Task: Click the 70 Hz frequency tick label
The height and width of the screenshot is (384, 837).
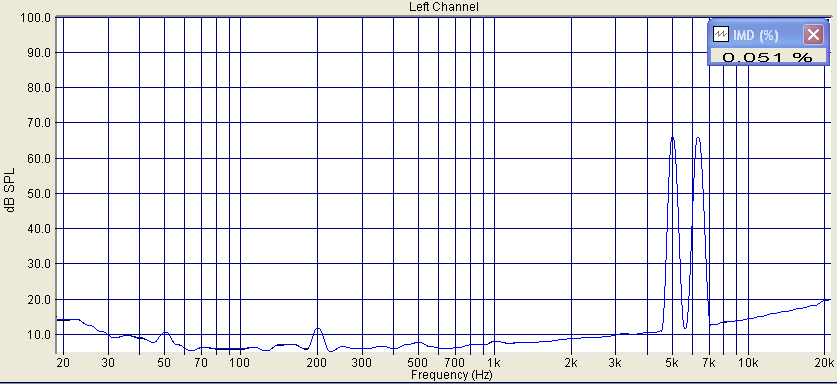Action: coord(201,364)
